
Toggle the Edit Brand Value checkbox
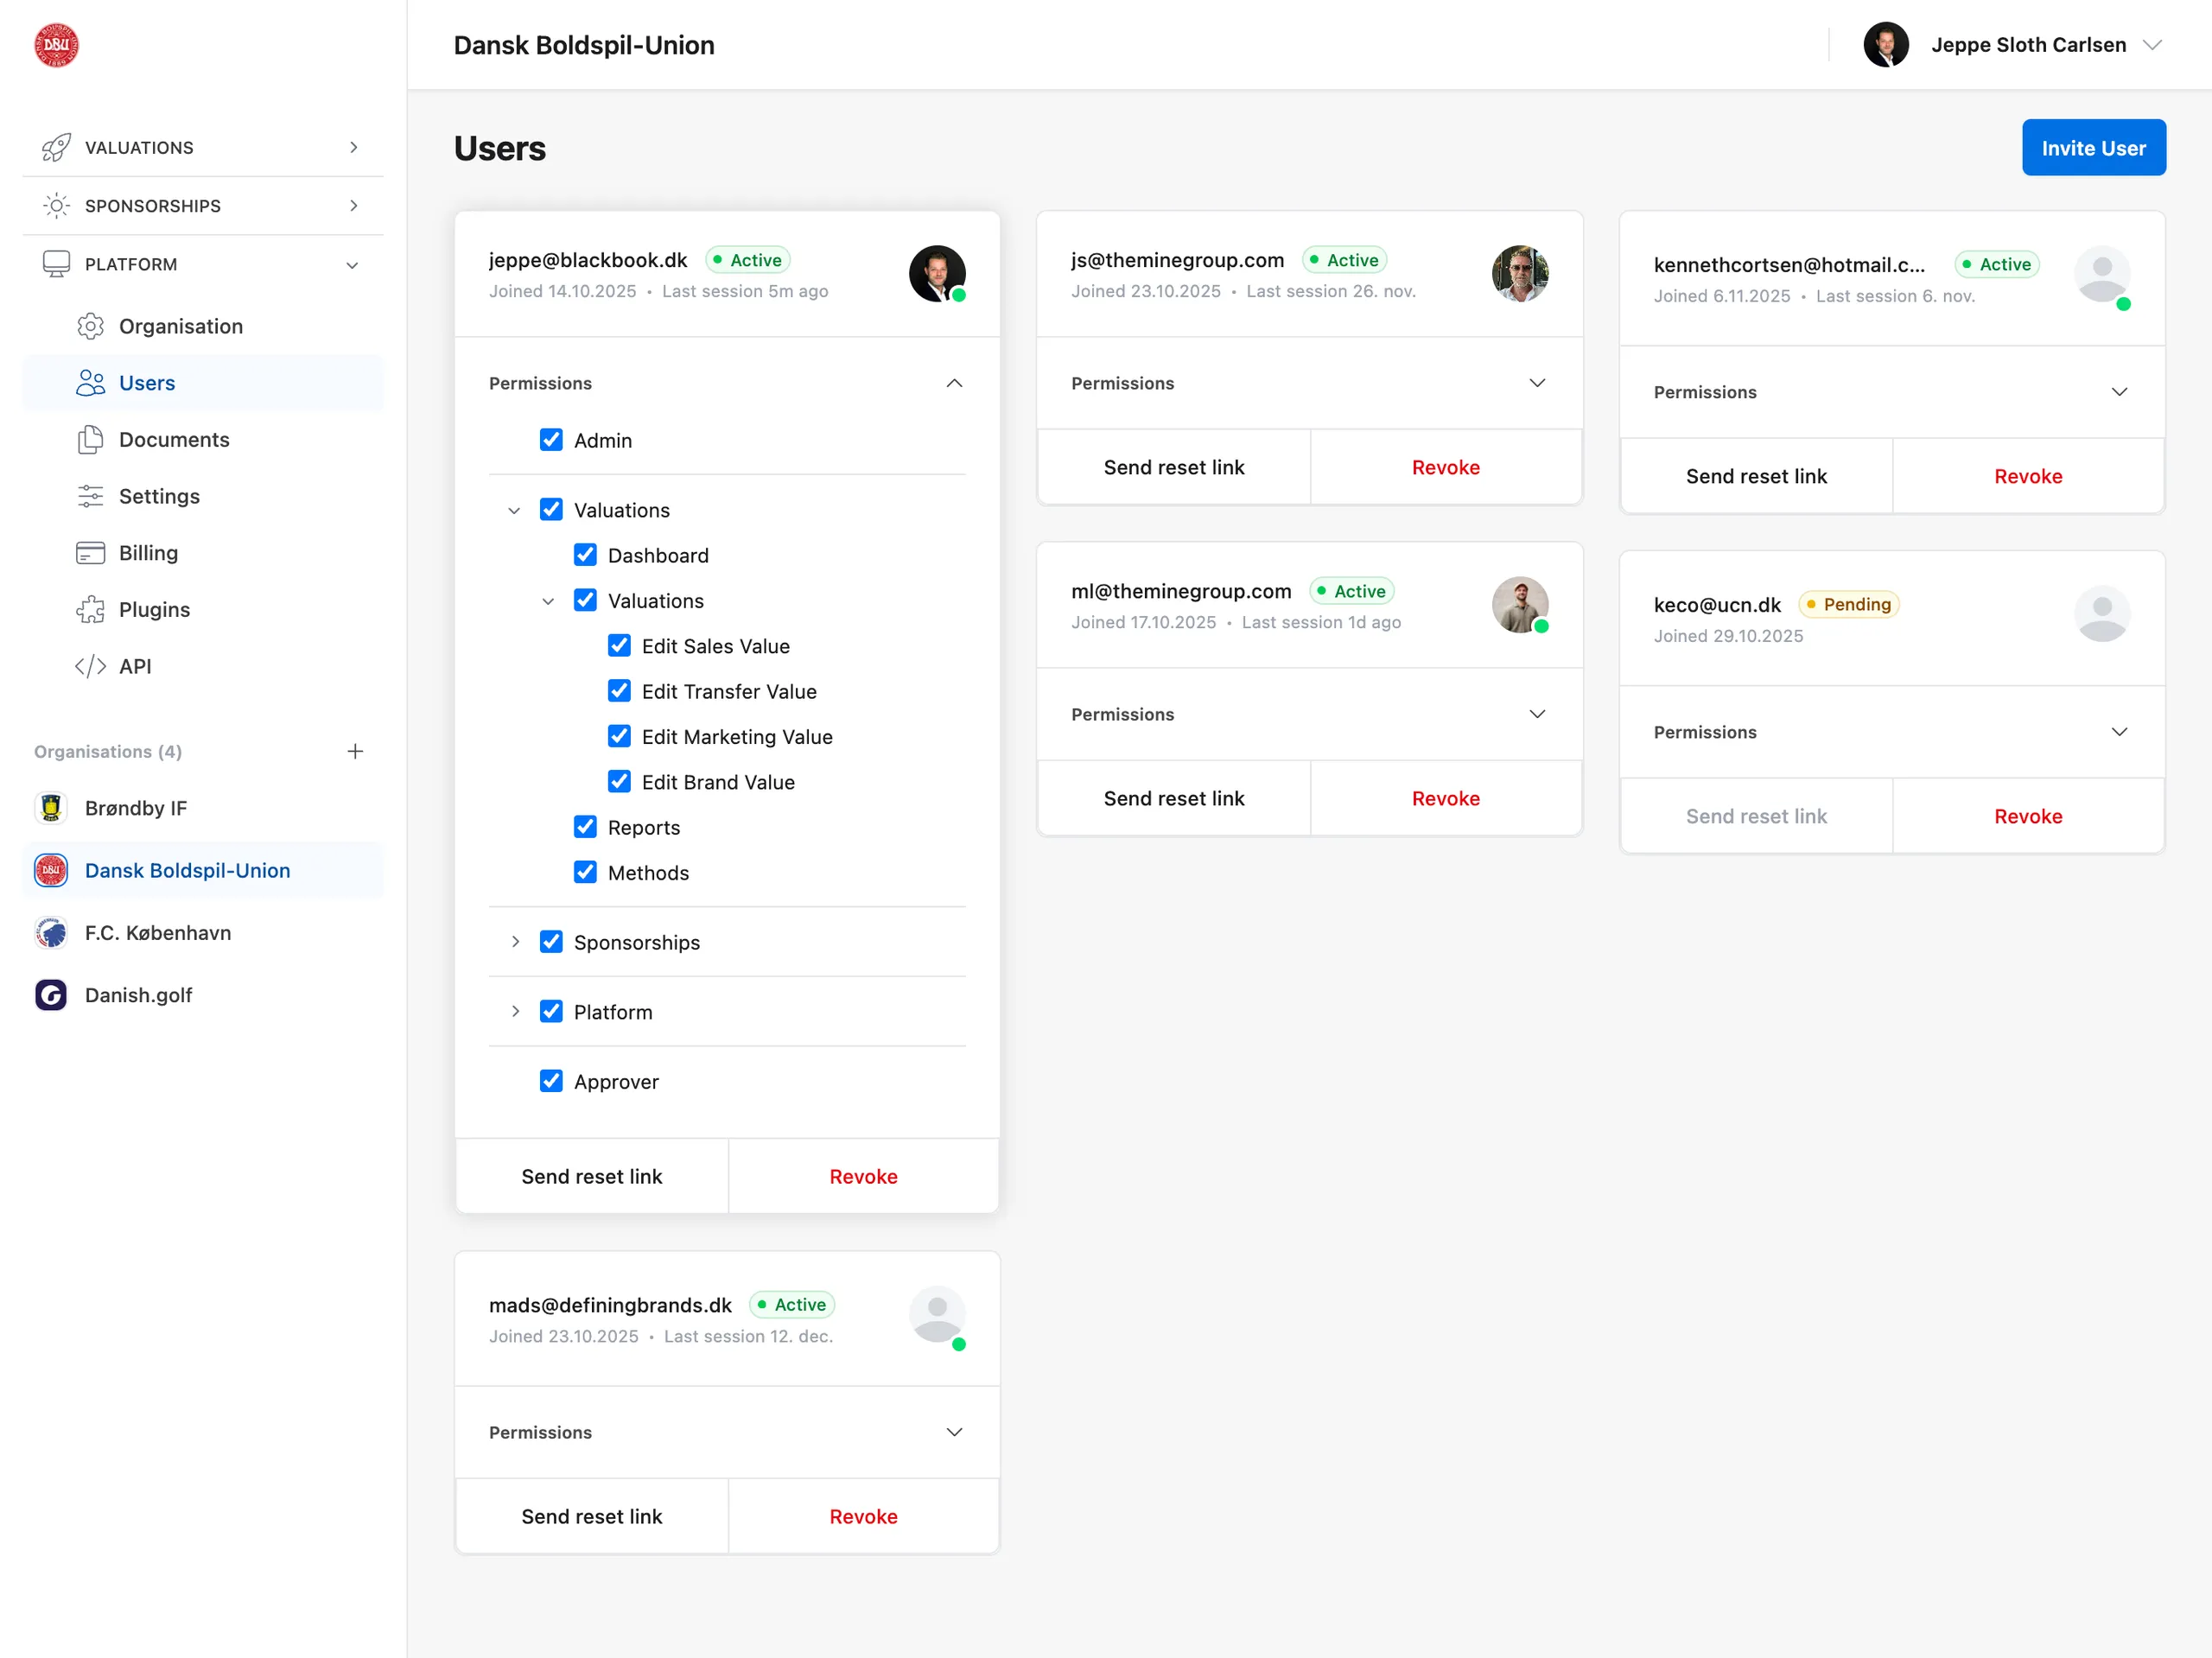tap(619, 782)
